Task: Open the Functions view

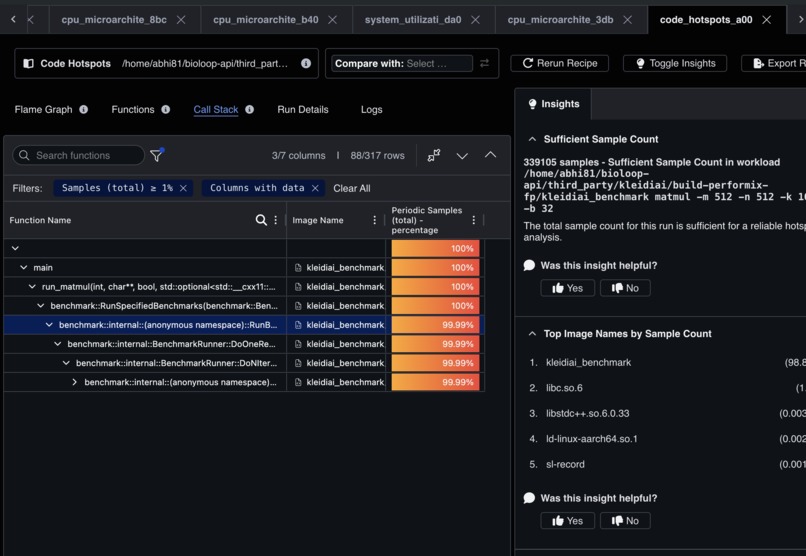Action: pyautogui.click(x=133, y=109)
